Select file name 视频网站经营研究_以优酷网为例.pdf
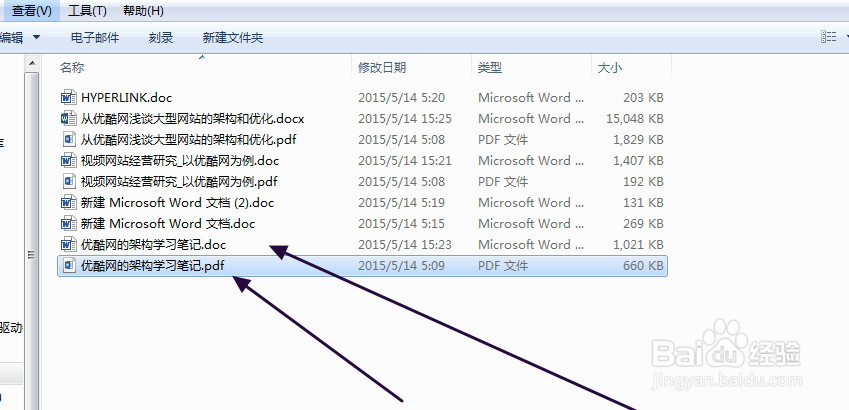The width and height of the screenshot is (849, 410). (179, 181)
